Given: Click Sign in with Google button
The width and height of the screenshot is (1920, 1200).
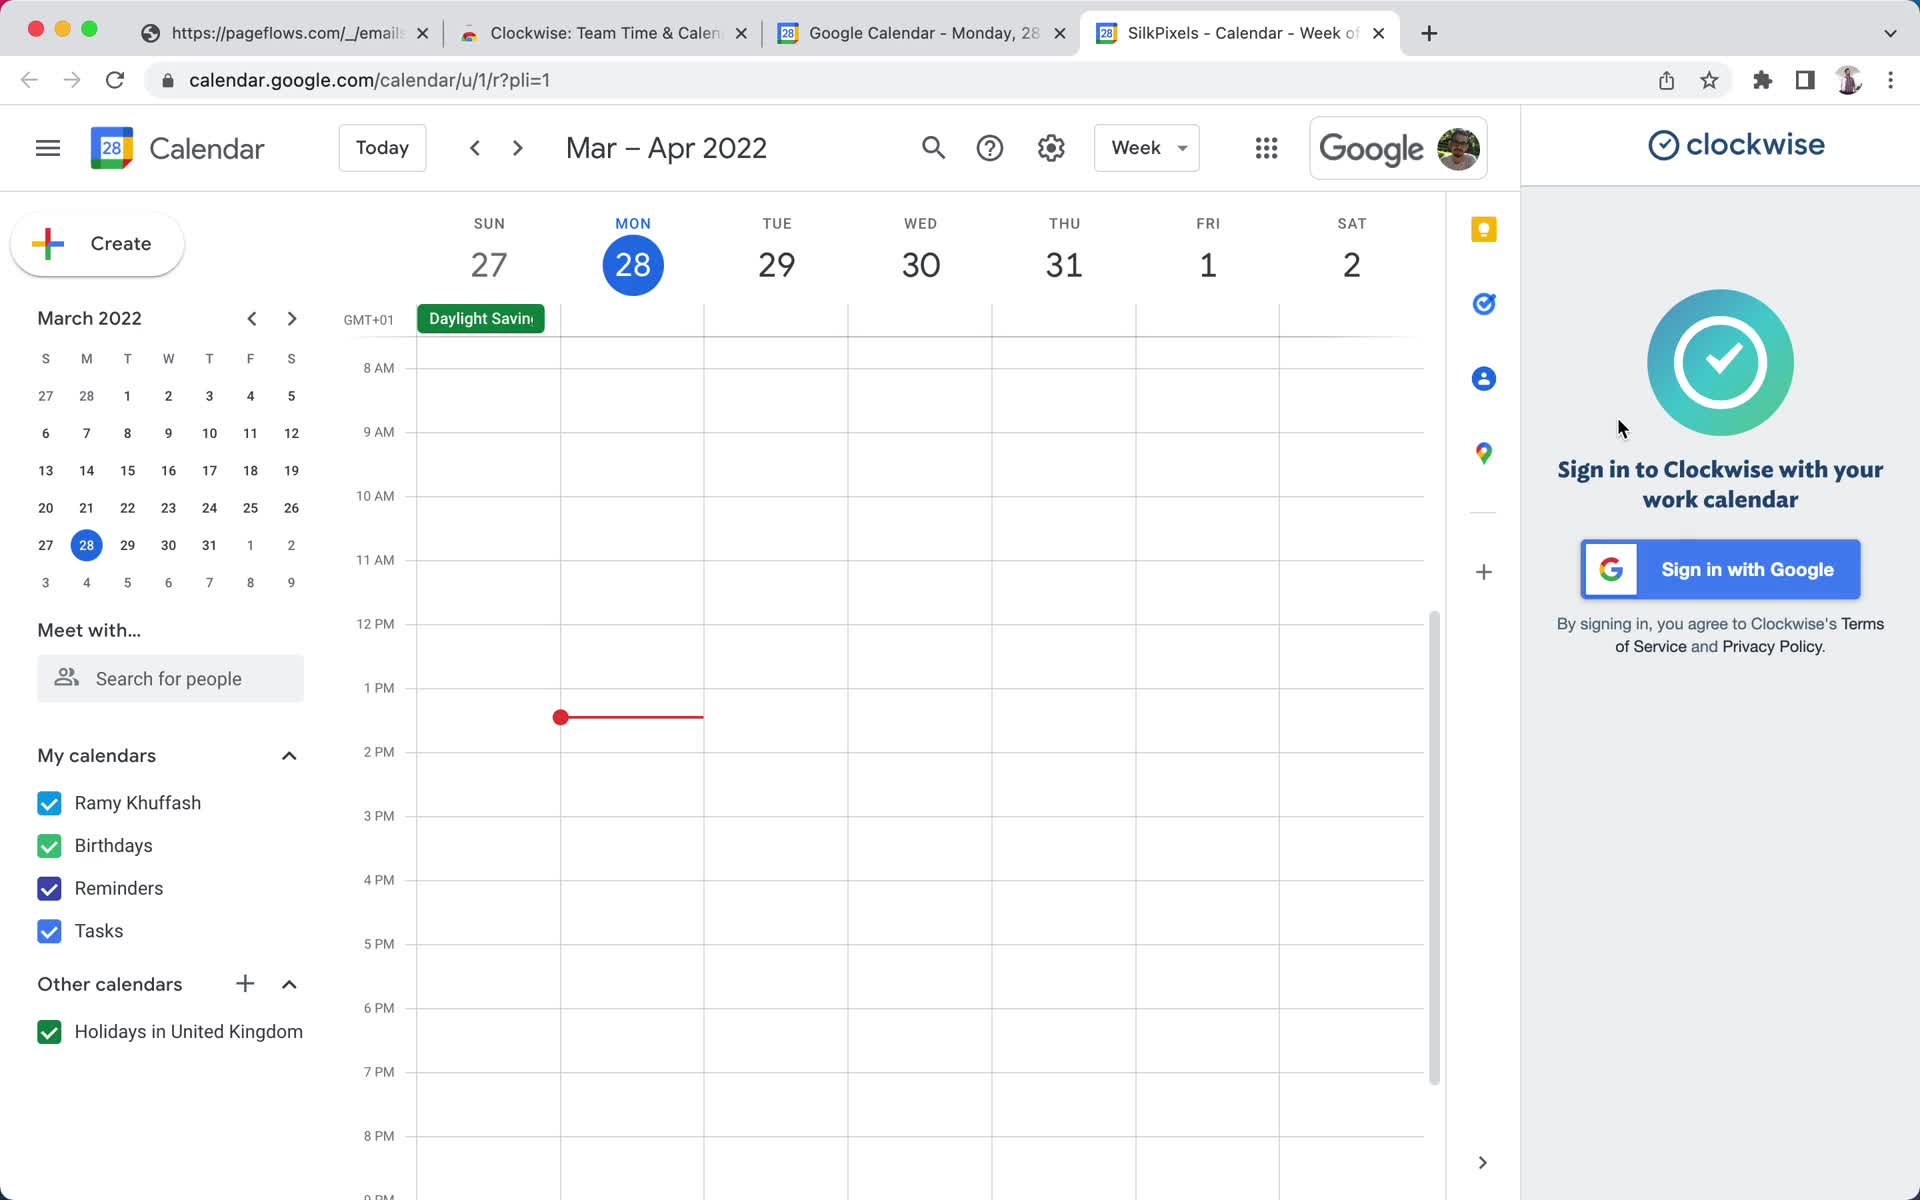Looking at the screenshot, I should 1720,569.
